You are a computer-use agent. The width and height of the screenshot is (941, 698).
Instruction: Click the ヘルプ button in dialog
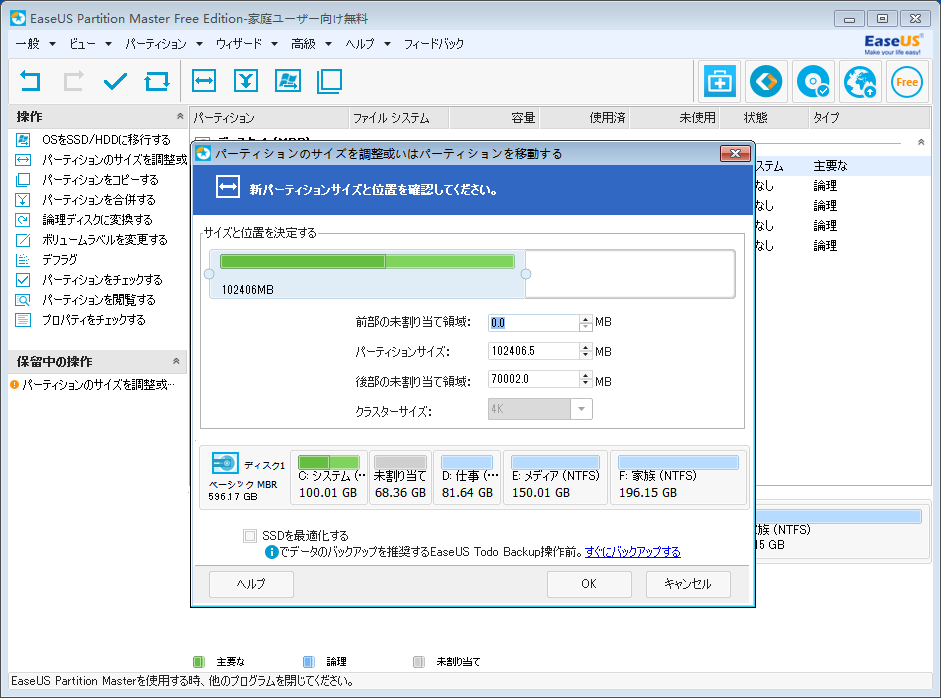point(251,584)
